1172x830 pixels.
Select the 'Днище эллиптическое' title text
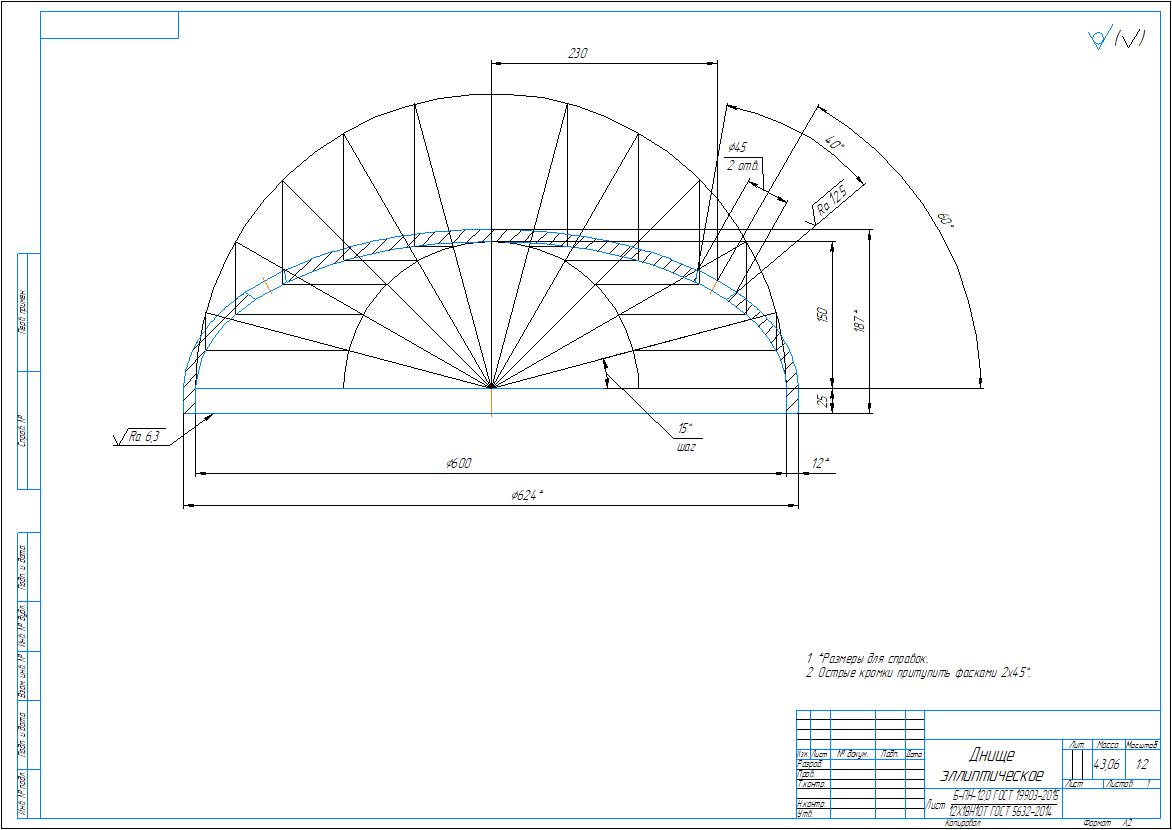[x=992, y=765]
